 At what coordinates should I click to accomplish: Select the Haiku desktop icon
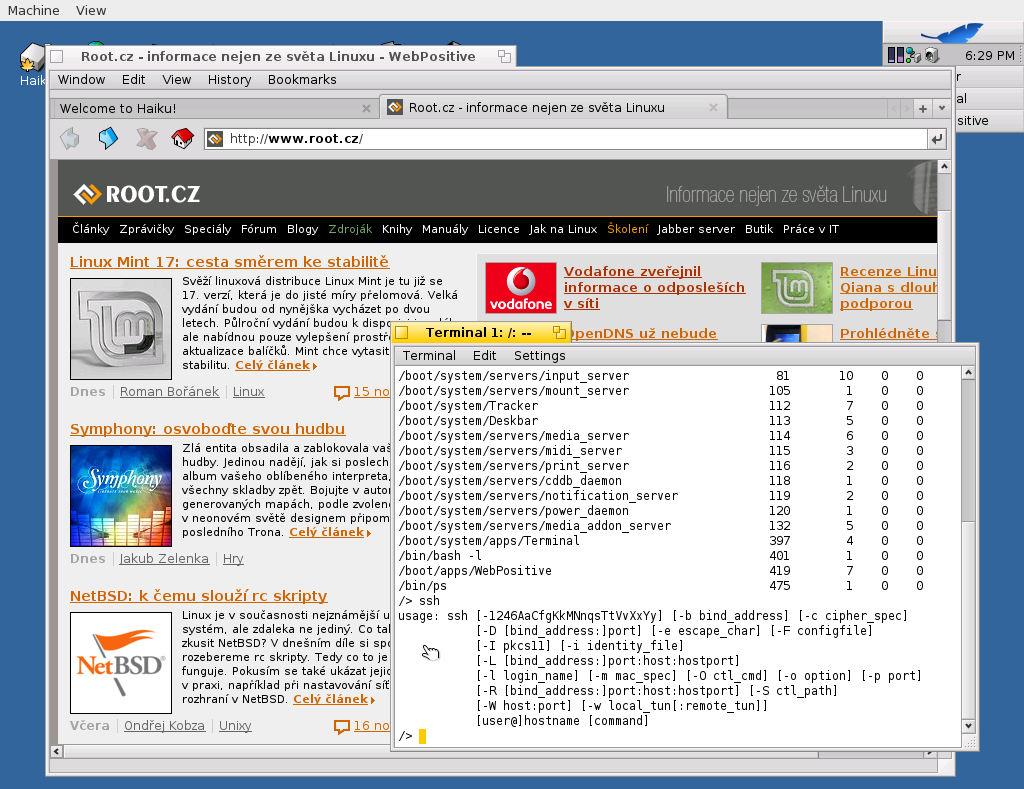(31, 65)
